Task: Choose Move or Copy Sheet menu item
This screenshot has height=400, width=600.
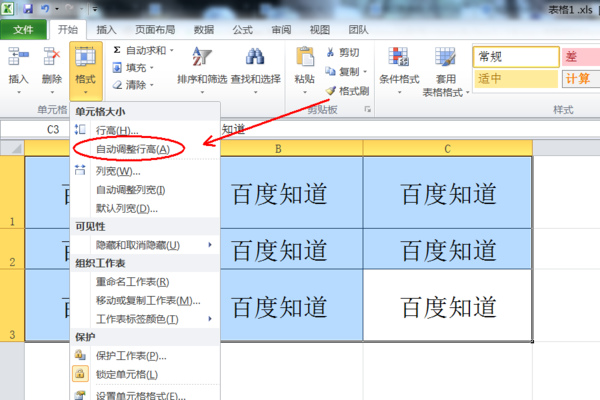Action: 145,300
